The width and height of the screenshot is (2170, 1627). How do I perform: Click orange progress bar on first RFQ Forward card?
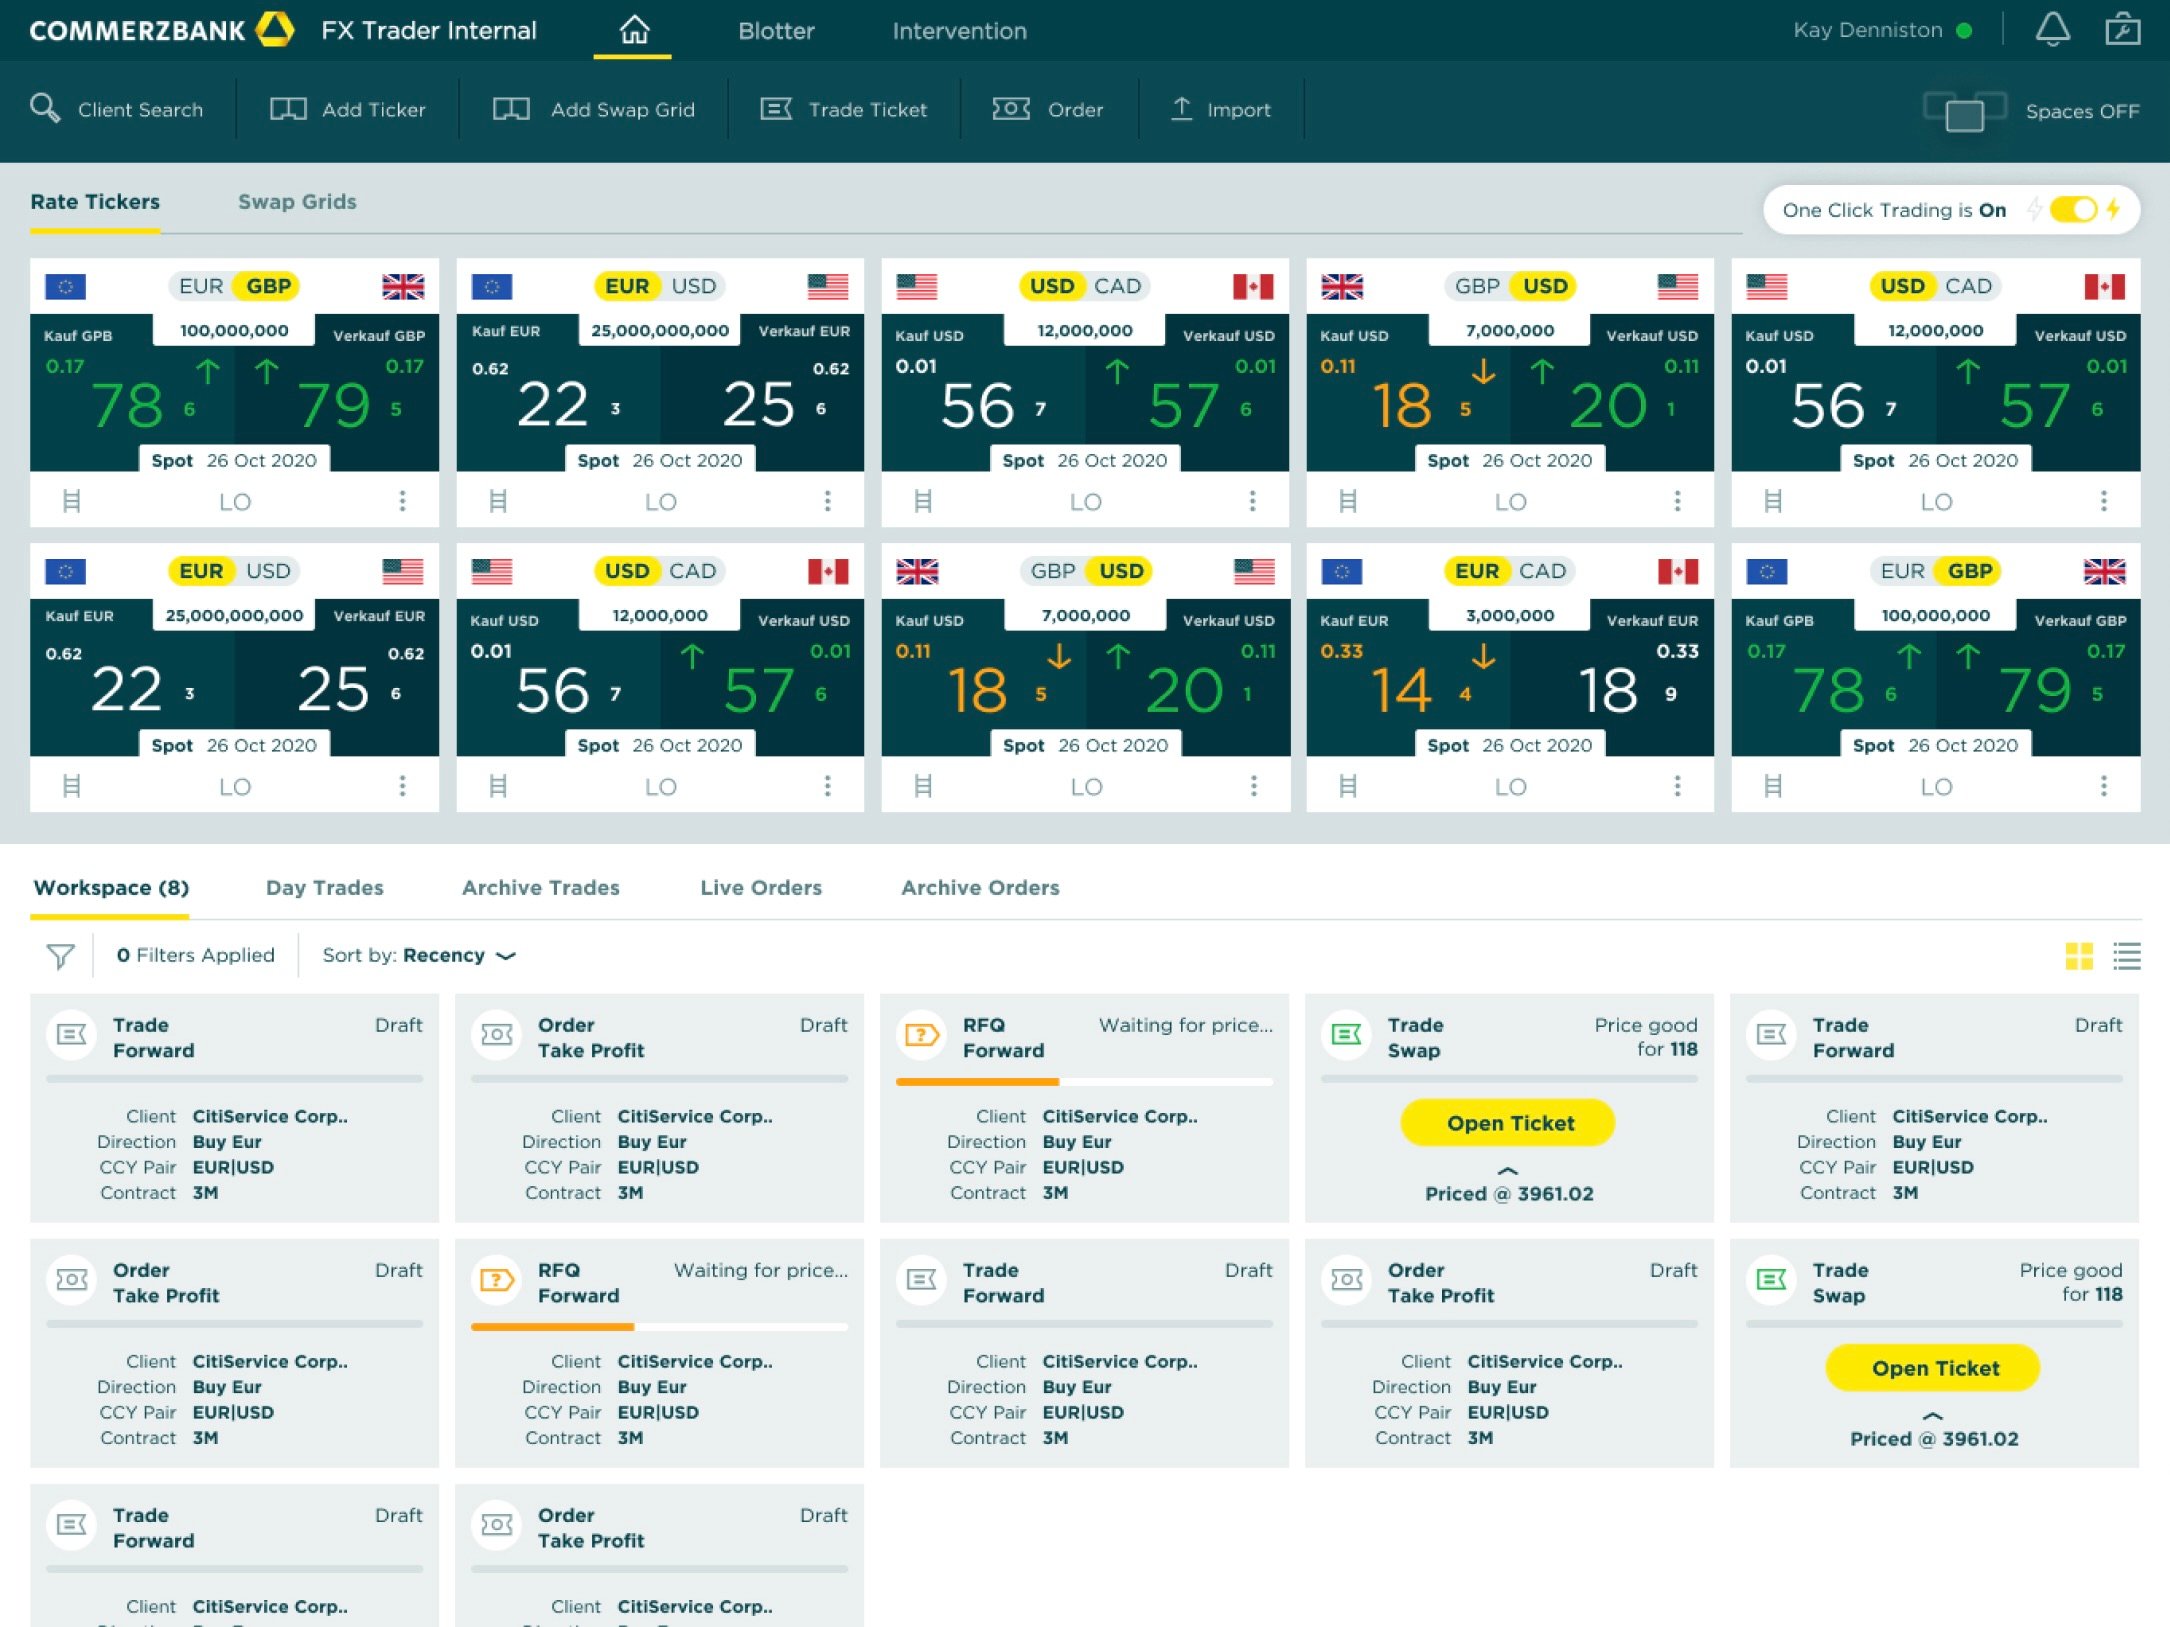(976, 1081)
